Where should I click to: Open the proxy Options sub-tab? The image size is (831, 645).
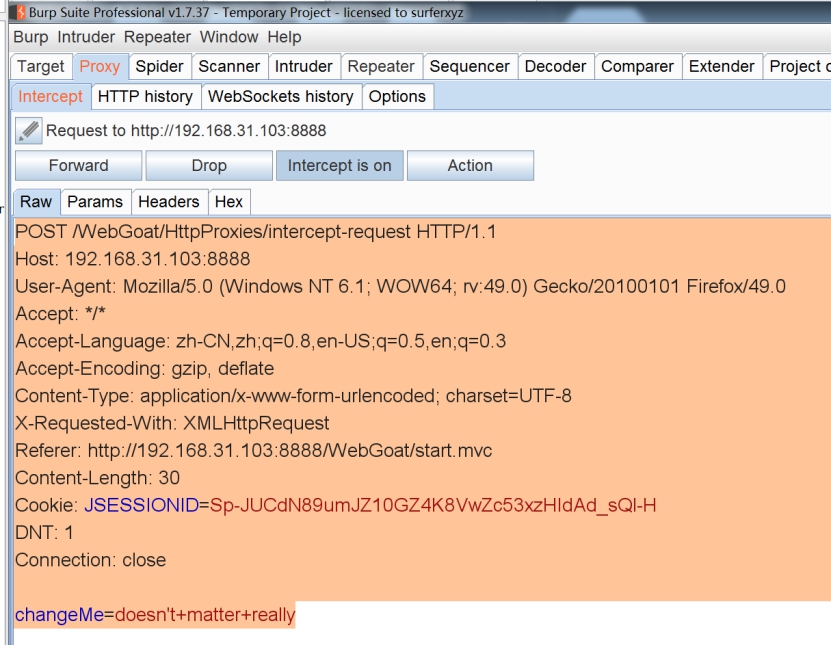[x=397, y=96]
